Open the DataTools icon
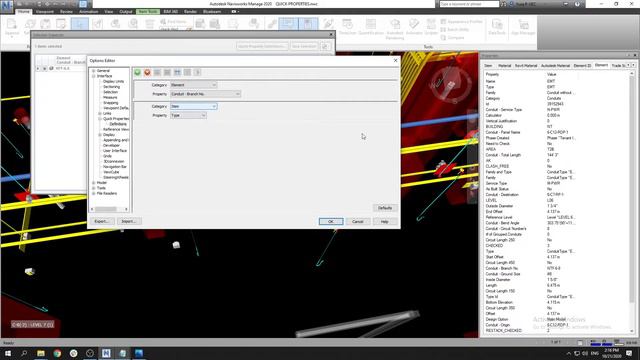Viewport: 640px width, 360px height. (497, 27)
